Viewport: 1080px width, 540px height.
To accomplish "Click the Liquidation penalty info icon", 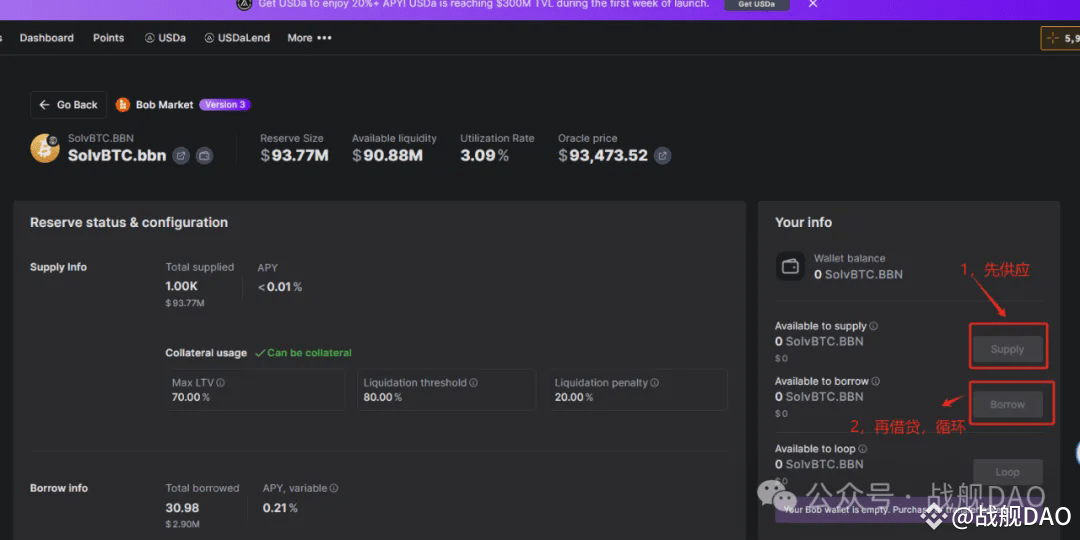I will click(654, 383).
